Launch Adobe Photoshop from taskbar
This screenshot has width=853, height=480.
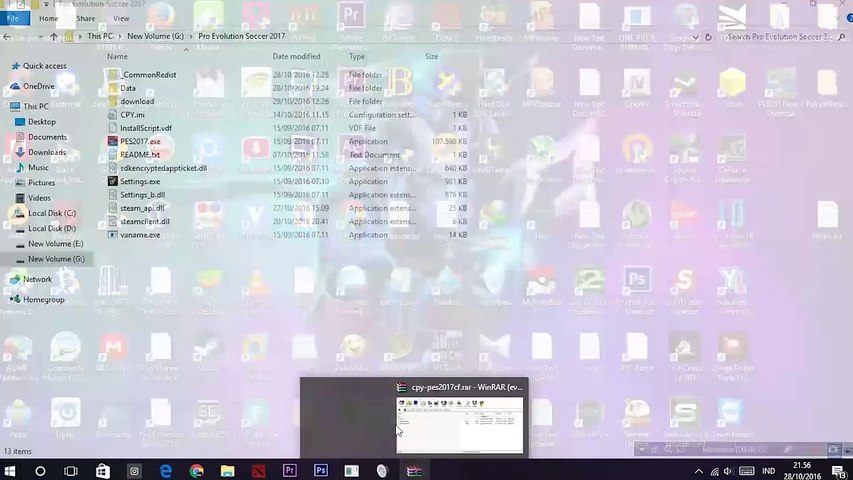(x=320, y=470)
